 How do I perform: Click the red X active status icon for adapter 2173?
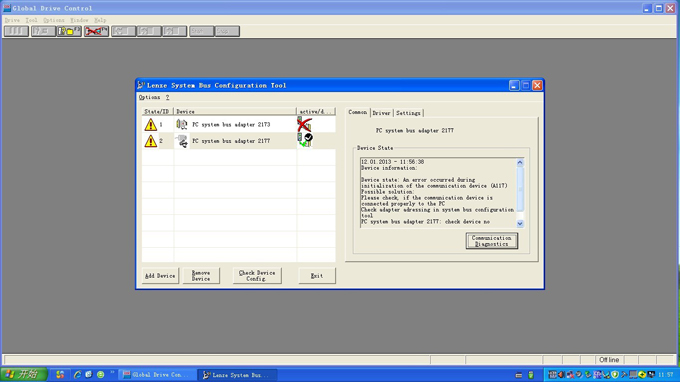click(304, 124)
